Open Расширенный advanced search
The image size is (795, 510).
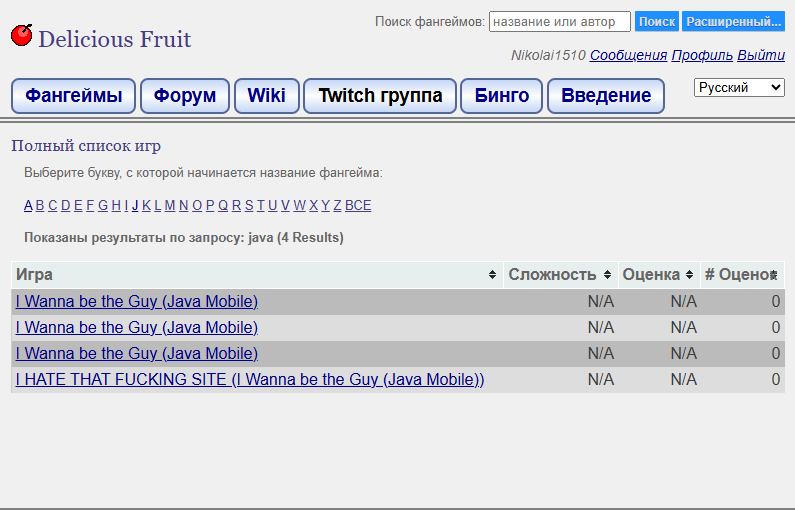734,22
